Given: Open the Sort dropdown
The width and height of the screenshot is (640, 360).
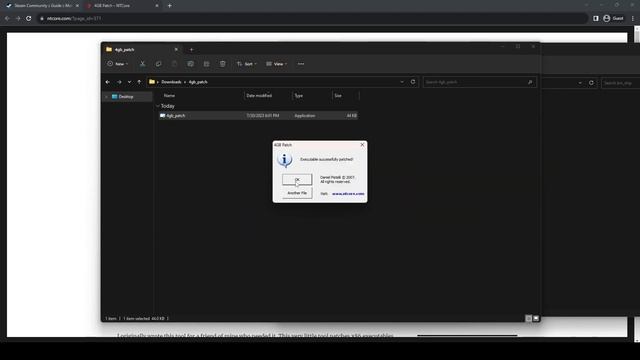Looking at the screenshot, I should [247, 64].
